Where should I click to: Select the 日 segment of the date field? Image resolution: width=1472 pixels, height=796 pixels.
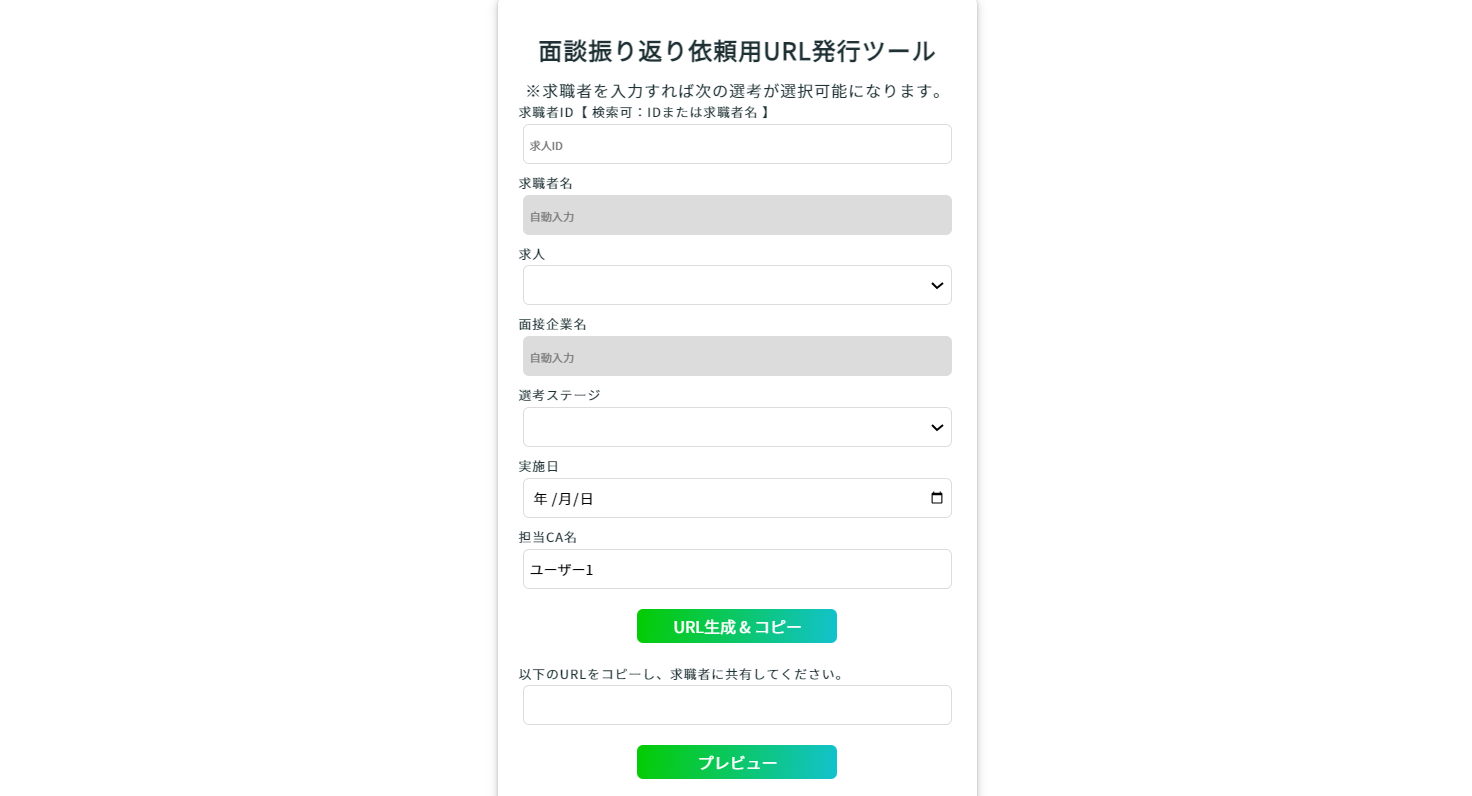[x=587, y=498]
